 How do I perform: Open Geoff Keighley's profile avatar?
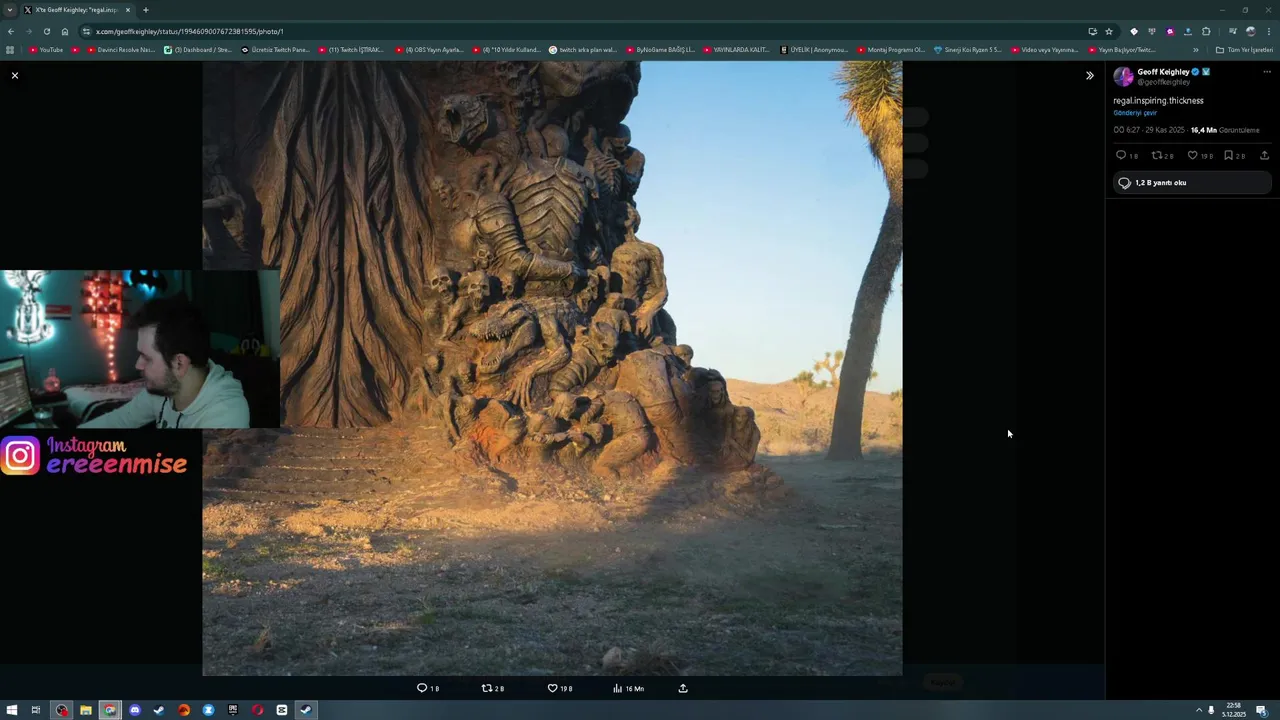coord(1123,76)
